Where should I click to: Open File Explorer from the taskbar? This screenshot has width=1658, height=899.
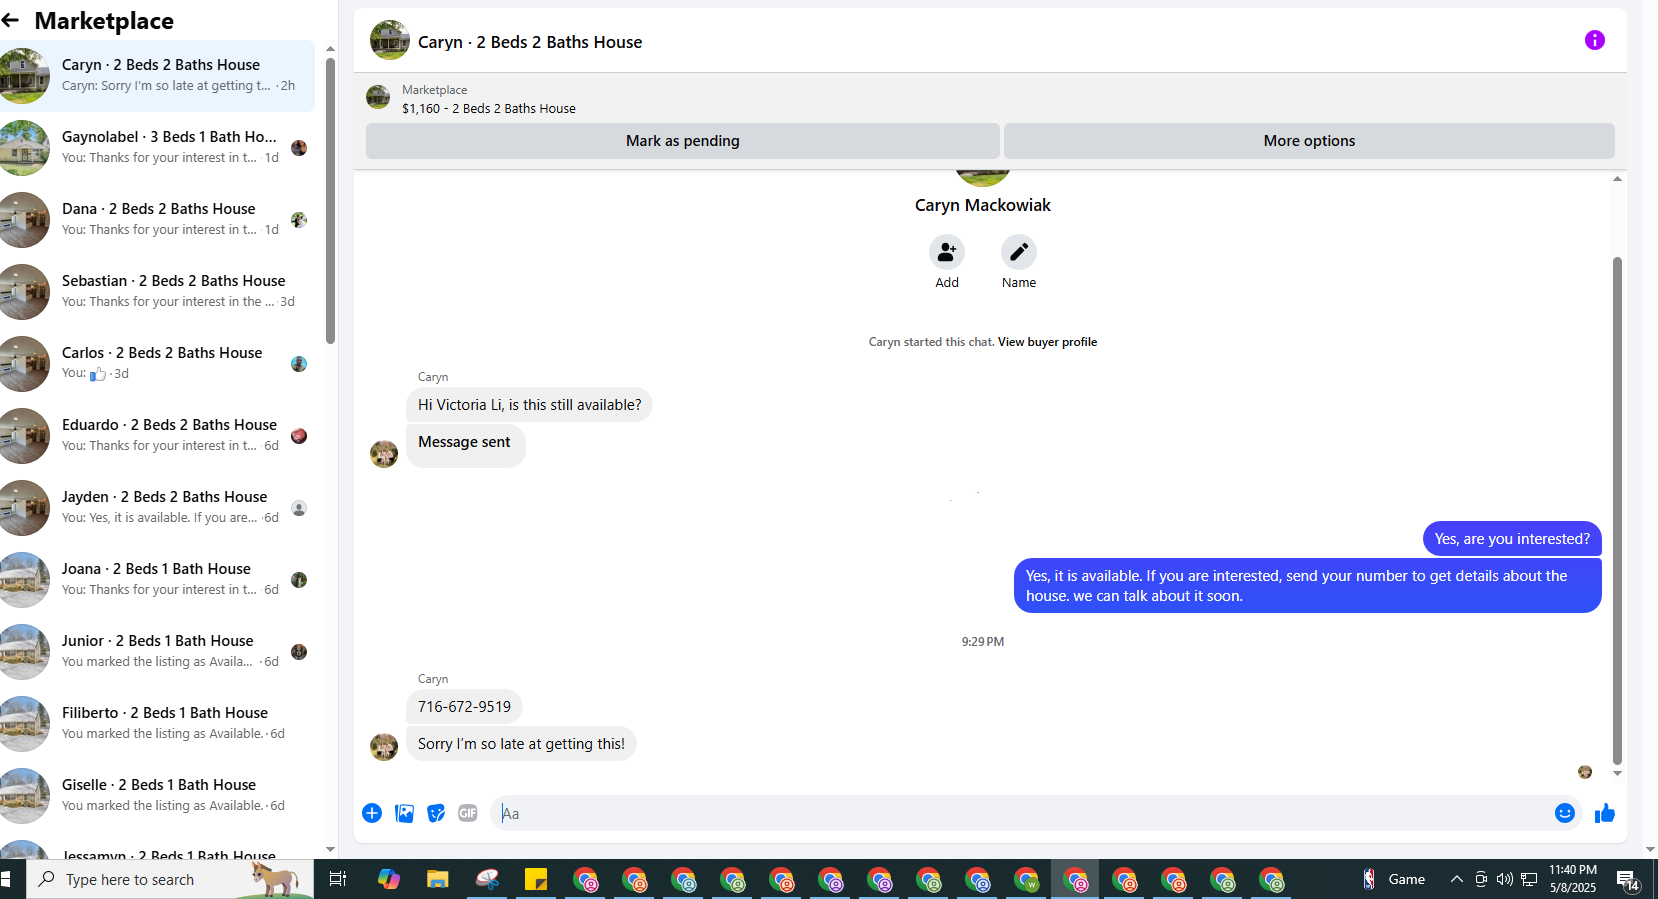point(438,879)
